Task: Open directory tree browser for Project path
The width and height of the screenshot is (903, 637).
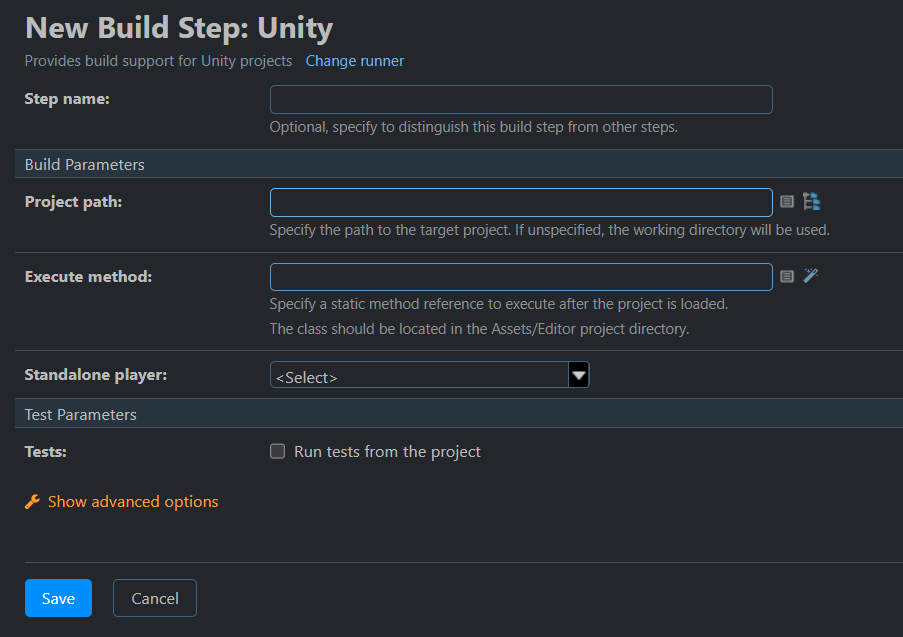Action: pyautogui.click(x=811, y=202)
